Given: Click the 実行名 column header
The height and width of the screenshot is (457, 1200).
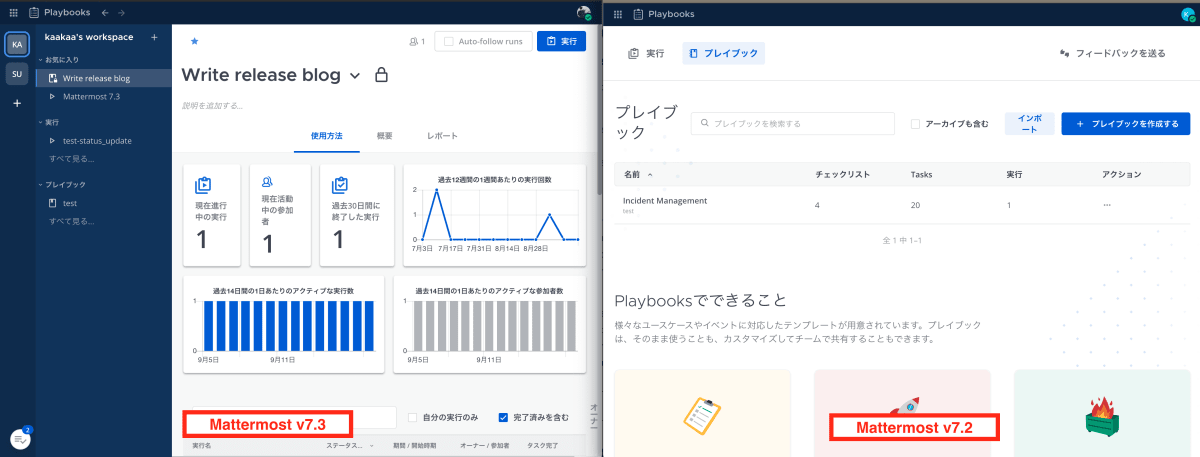Looking at the screenshot, I should (x=202, y=445).
